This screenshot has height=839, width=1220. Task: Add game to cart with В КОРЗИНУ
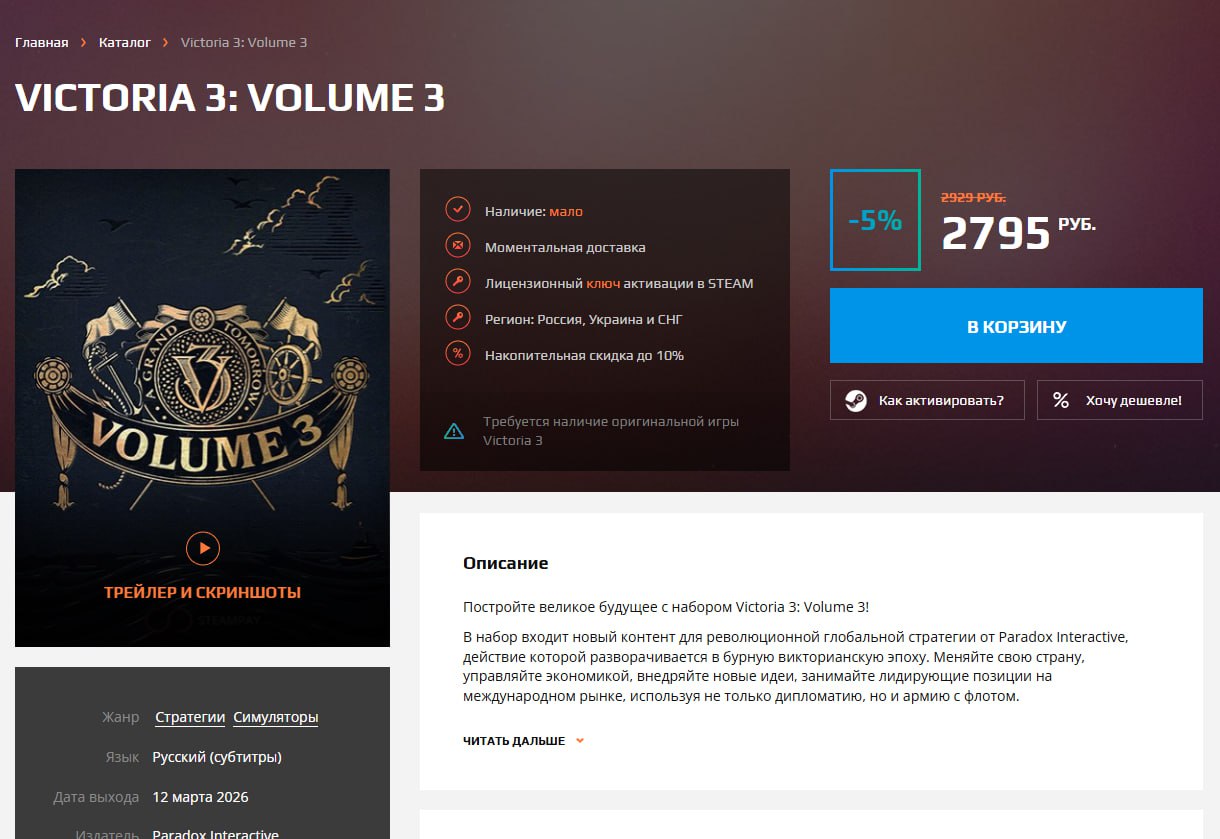(1016, 326)
